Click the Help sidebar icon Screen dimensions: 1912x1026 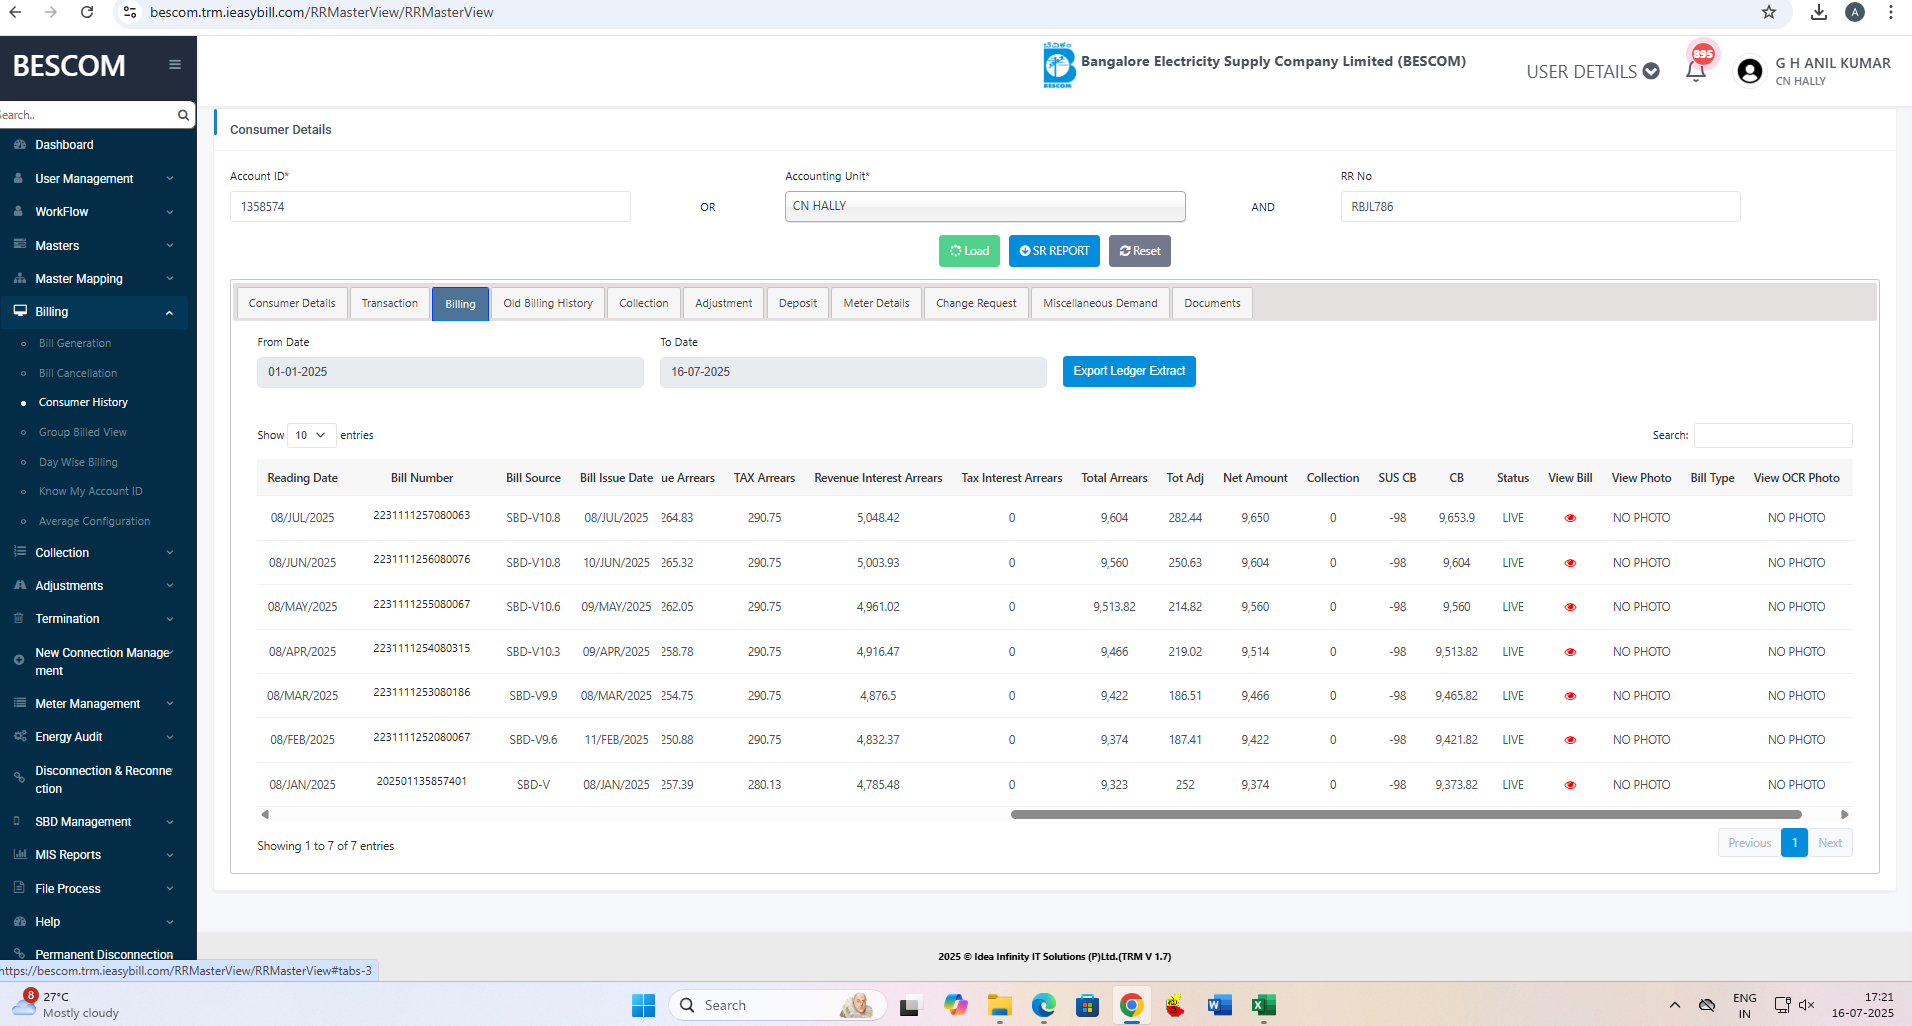(19, 921)
